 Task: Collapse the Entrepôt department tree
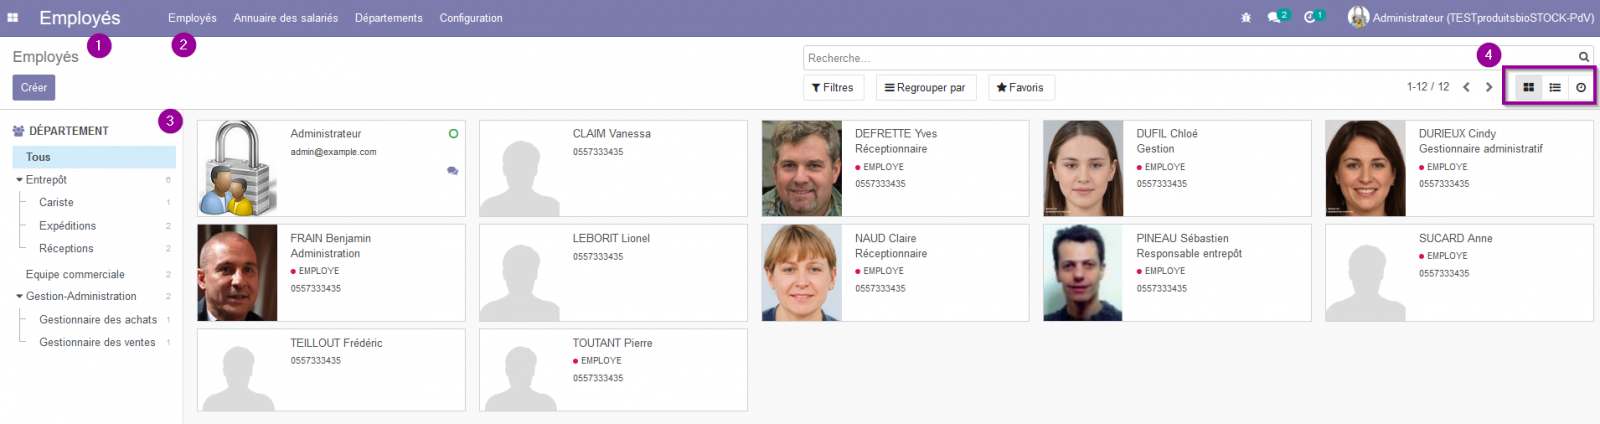[19, 180]
